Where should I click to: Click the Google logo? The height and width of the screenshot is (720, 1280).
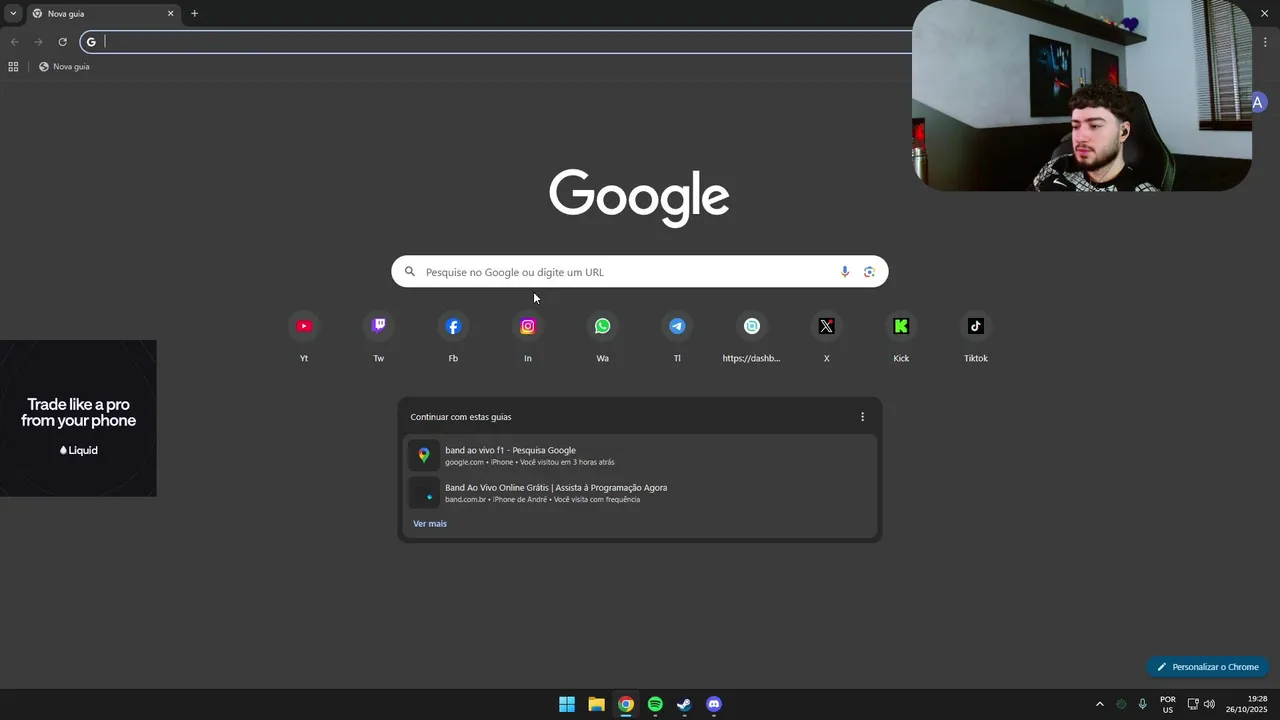[639, 197]
